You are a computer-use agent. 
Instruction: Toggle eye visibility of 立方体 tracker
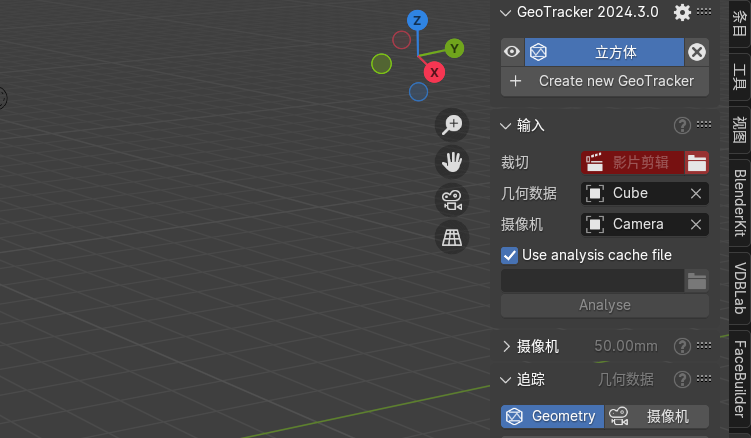(512, 52)
